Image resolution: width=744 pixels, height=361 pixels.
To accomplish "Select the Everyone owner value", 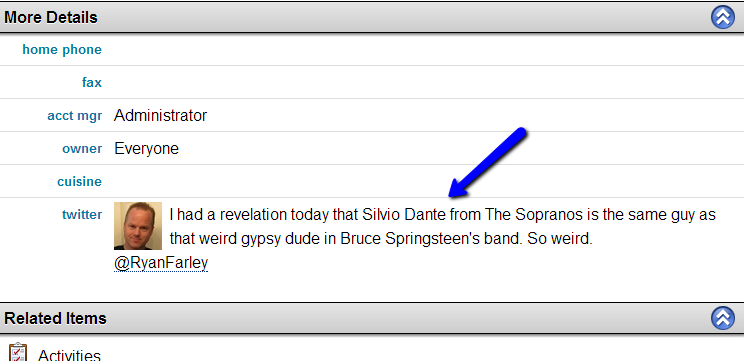I will click(147, 148).
